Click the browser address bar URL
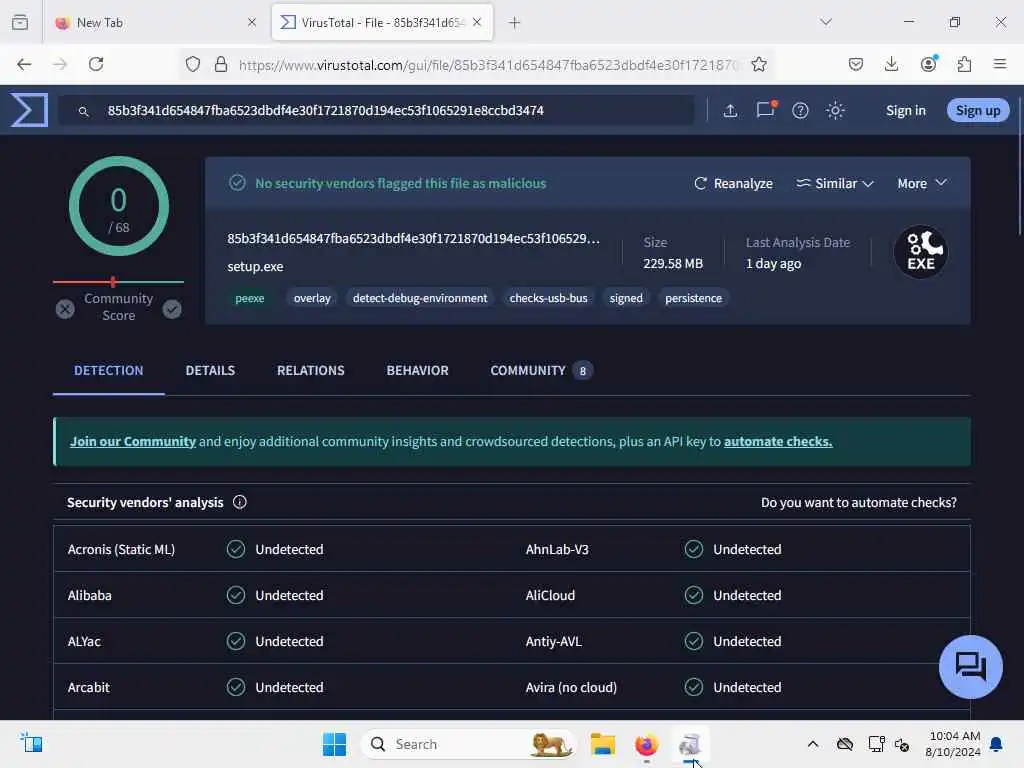The image size is (1024, 768). click(x=488, y=65)
